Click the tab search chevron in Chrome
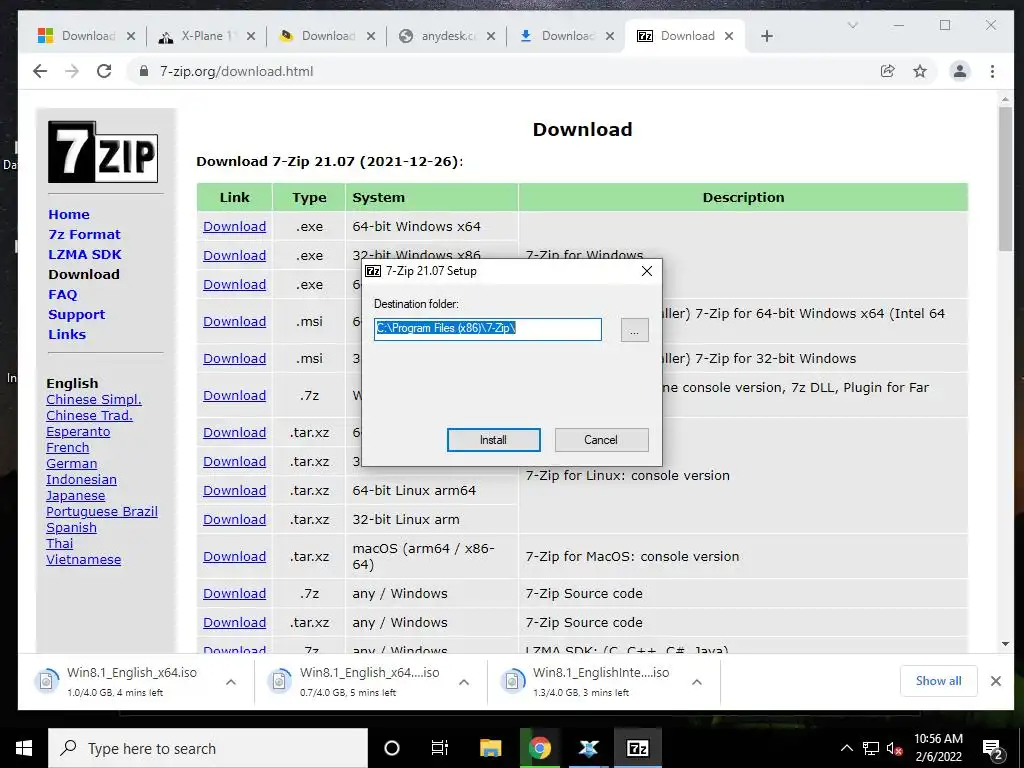 click(x=852, y=25)
